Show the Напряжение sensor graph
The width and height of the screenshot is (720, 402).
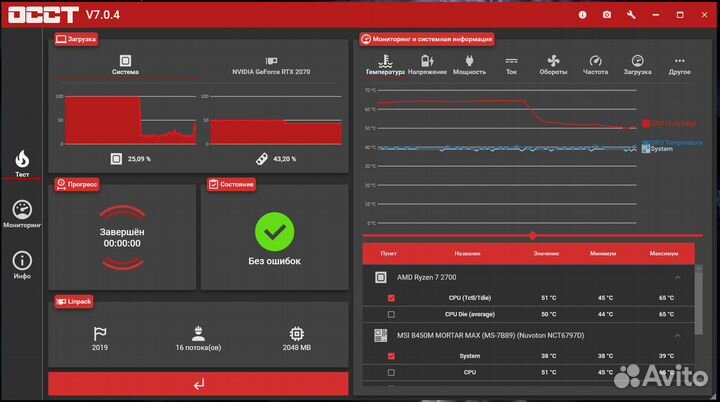pos(427,65)
